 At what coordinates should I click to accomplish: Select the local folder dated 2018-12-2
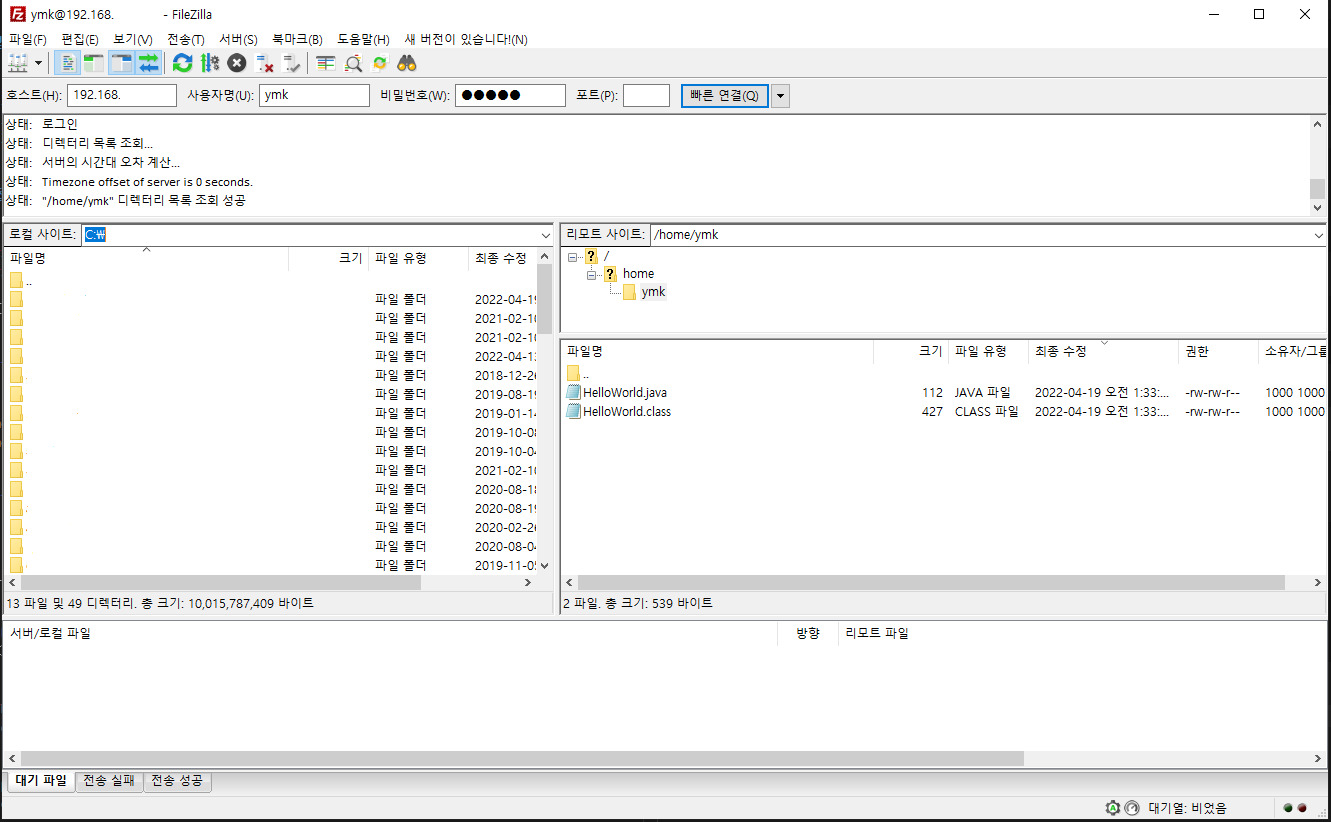point(272,375)
